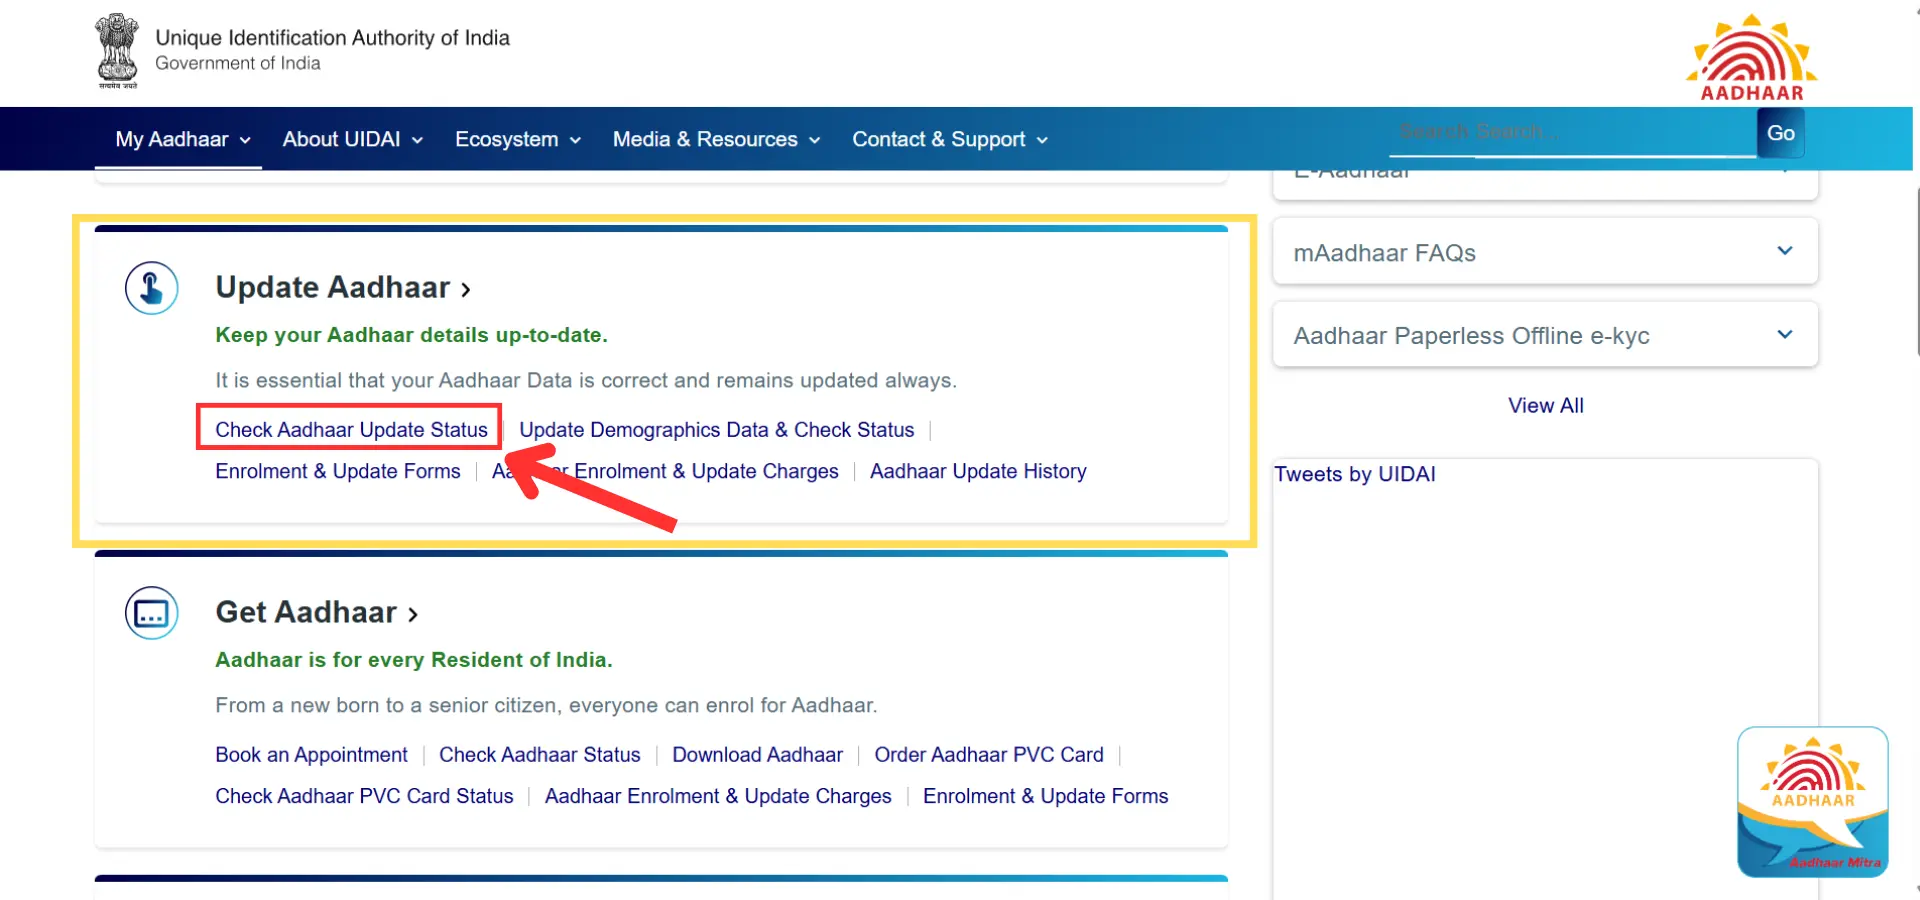This screenshot has height=900, width=1920.
Task: Click the chevron beside Update Aadhaar heading
Action: 465,290
